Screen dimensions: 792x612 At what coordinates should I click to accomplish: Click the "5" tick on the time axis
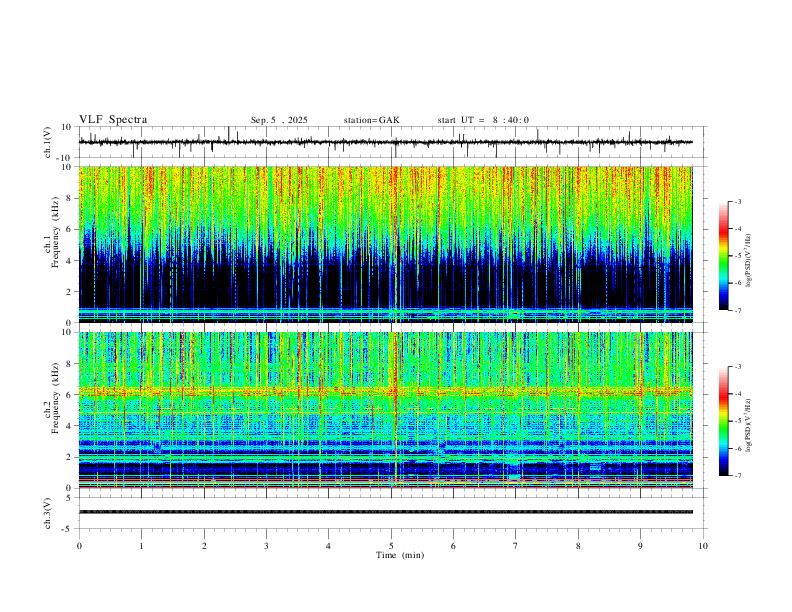click(x=391, y=546)
